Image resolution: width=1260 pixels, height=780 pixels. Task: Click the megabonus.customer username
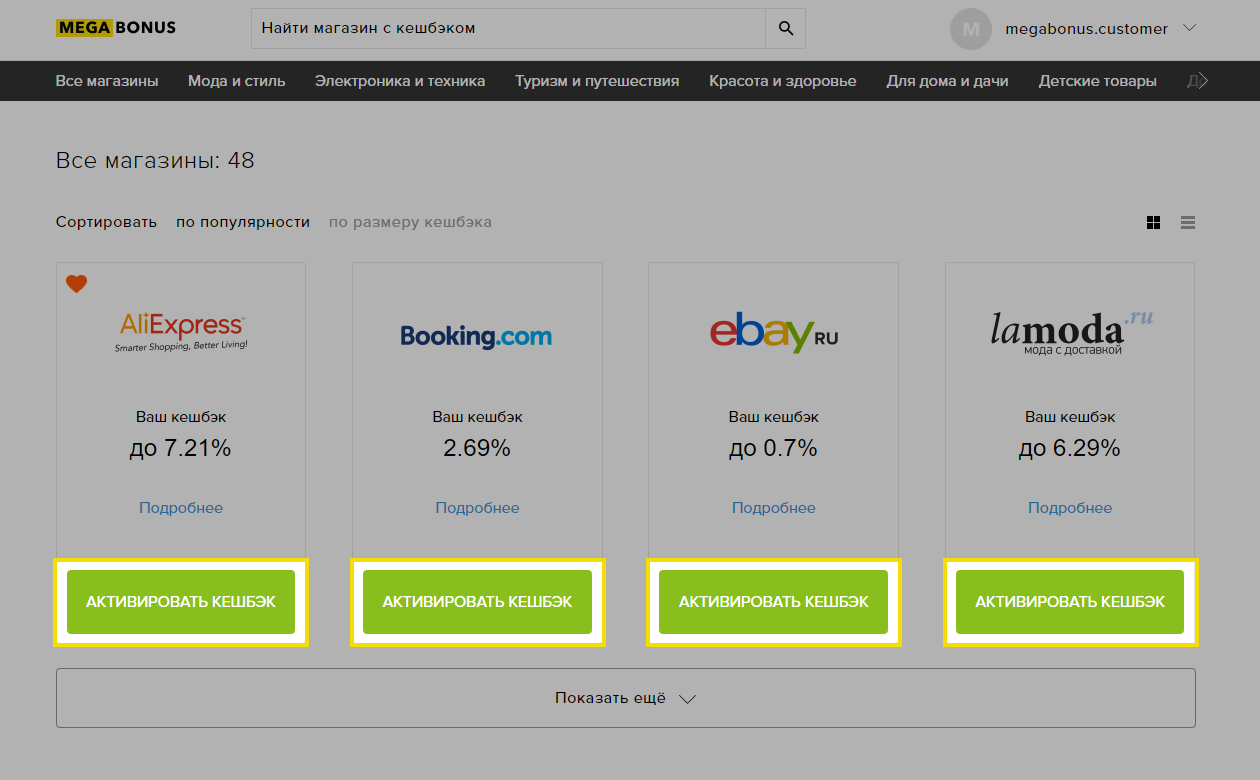pyautogui.click(x=1086, y=29)
